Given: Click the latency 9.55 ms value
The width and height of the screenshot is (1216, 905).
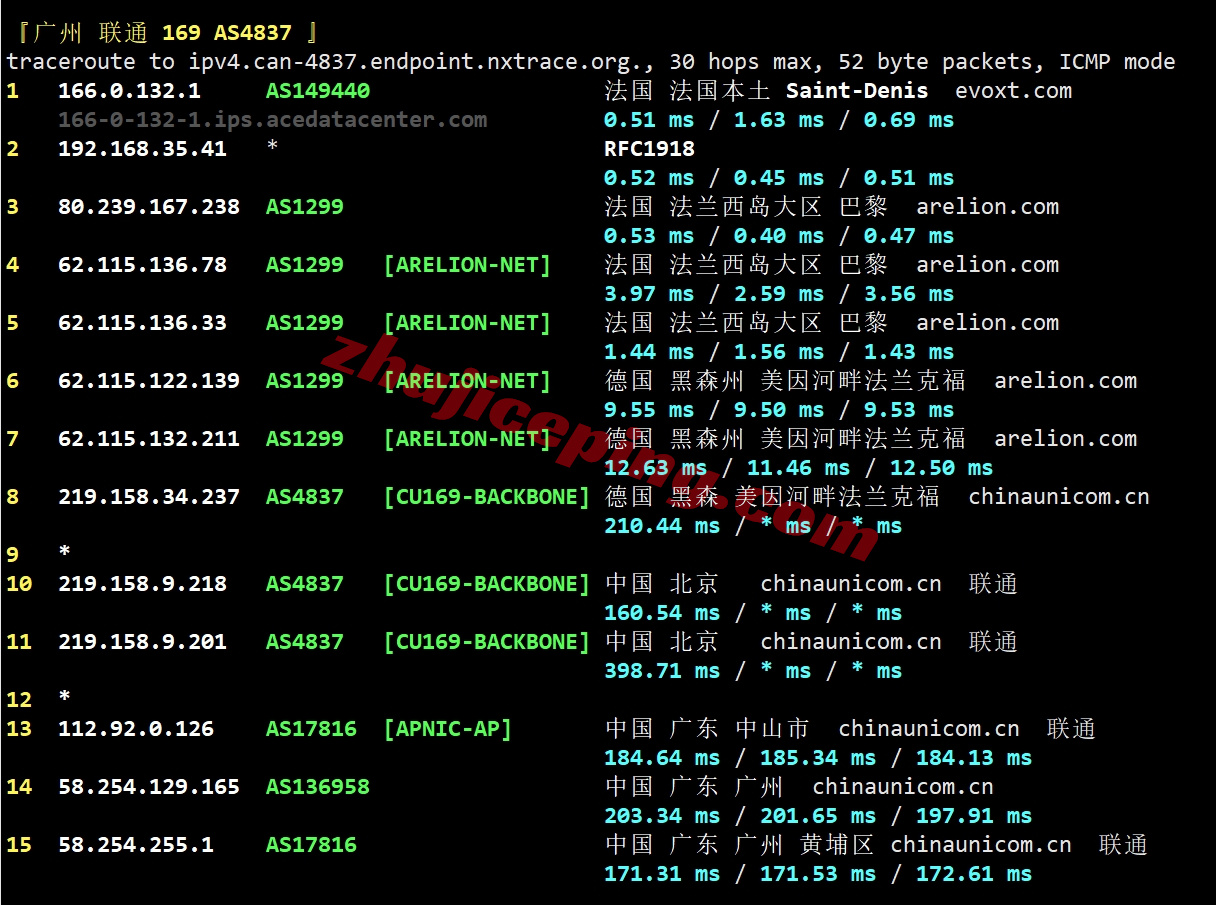Looking at the screenshot, I should click(649, 410).
